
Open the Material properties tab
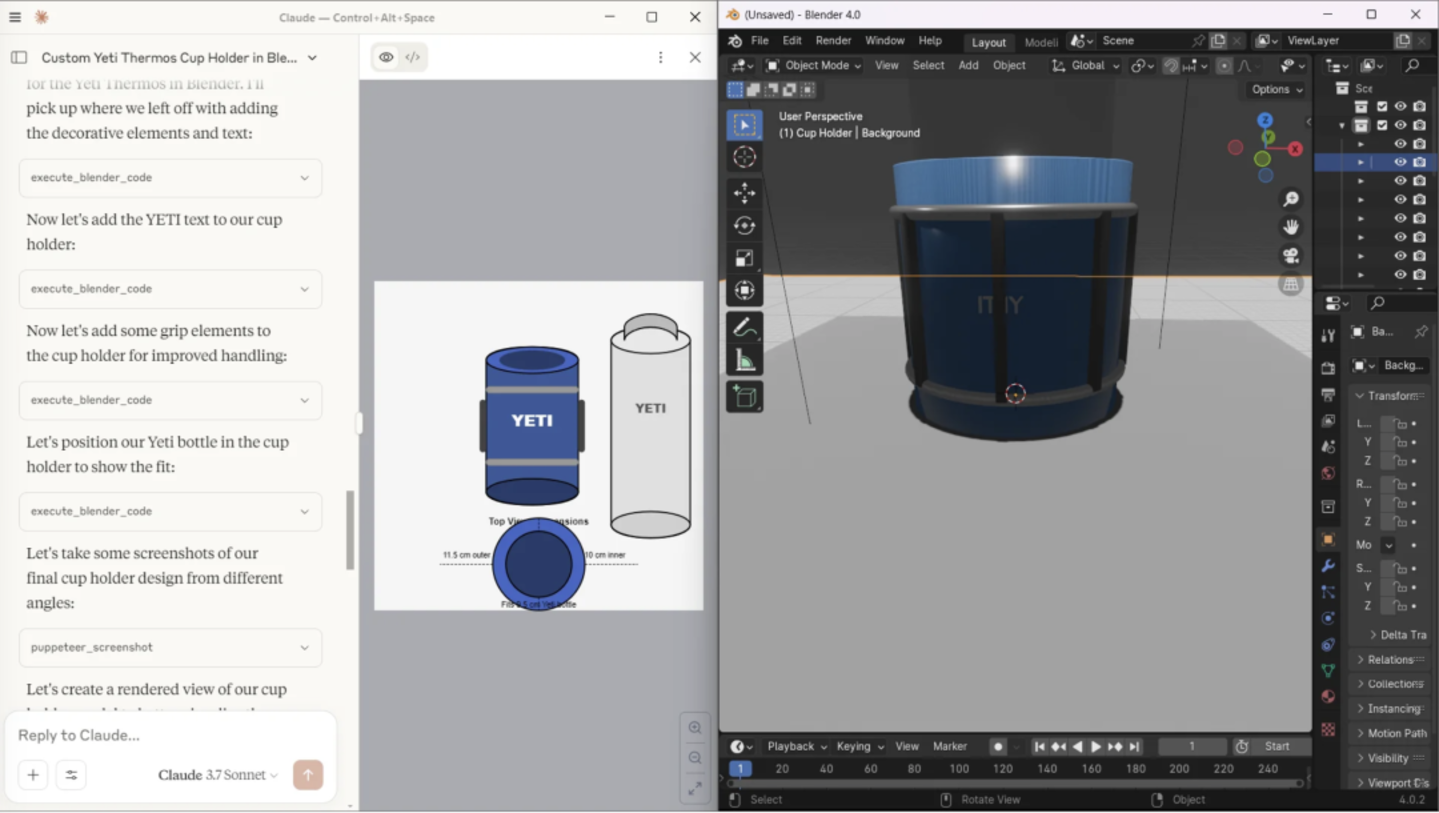pos(1328,696)
